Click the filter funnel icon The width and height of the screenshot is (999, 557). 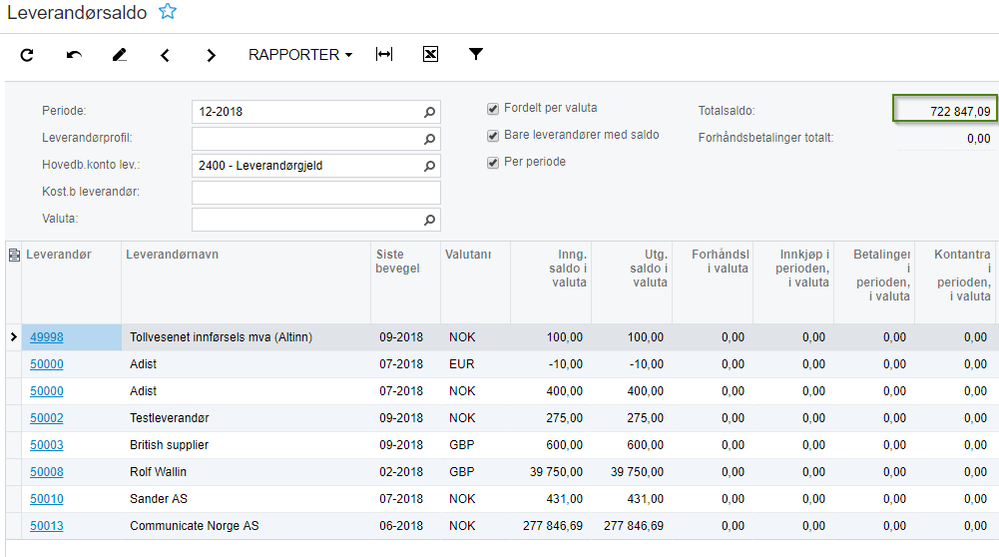click(x=476, y=55)
